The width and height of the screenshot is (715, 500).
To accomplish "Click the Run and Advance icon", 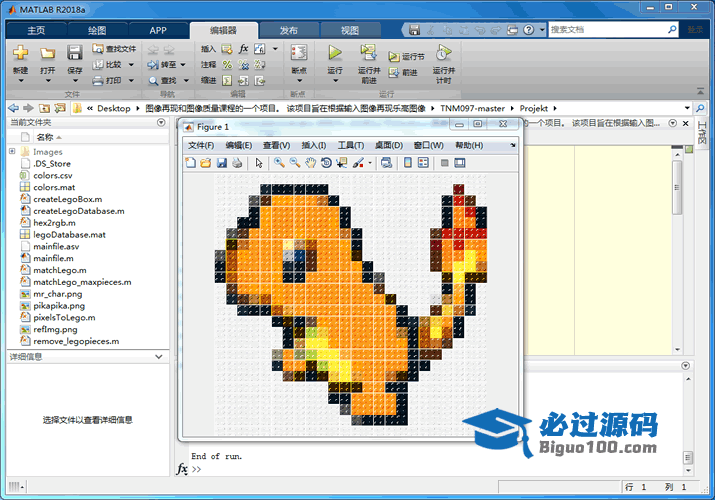I will (x=368, y=52).
